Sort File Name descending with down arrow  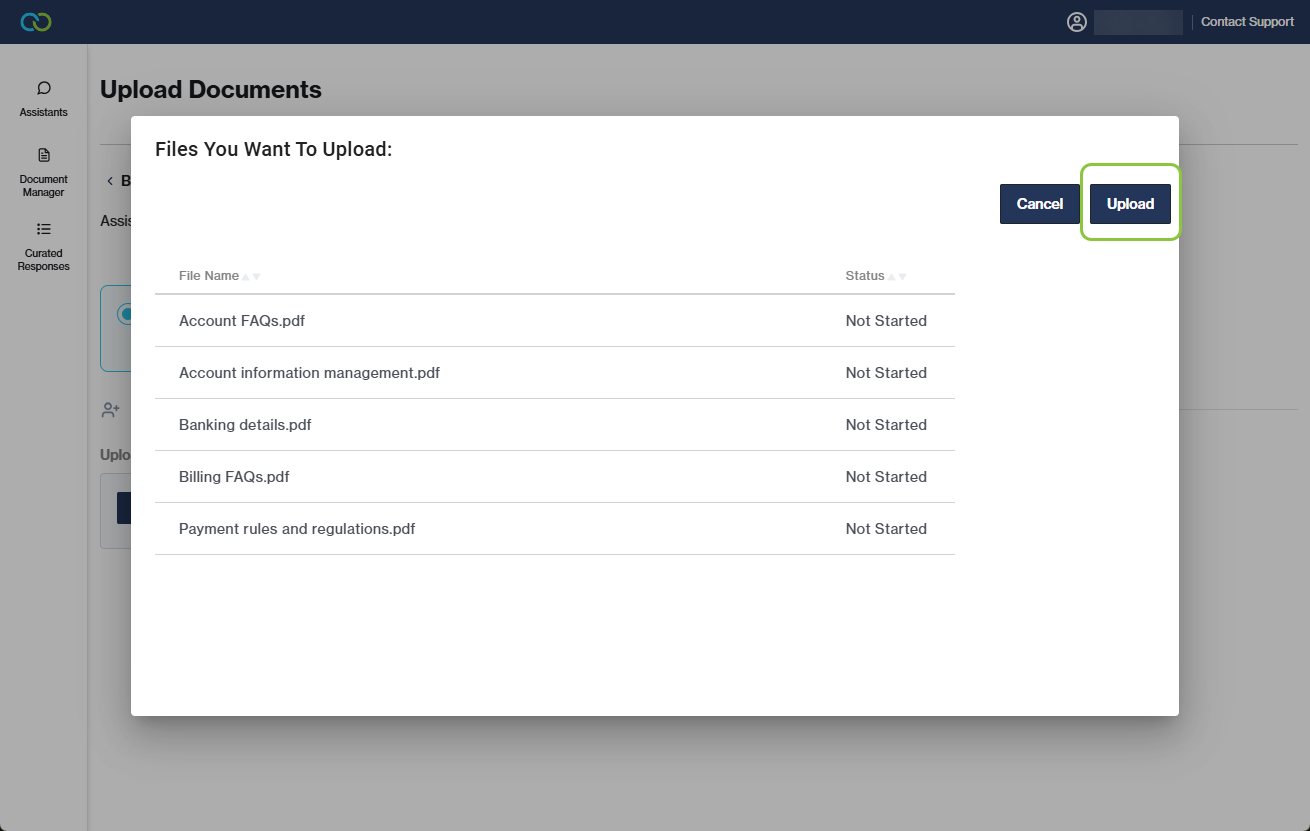tap(256, 277)
